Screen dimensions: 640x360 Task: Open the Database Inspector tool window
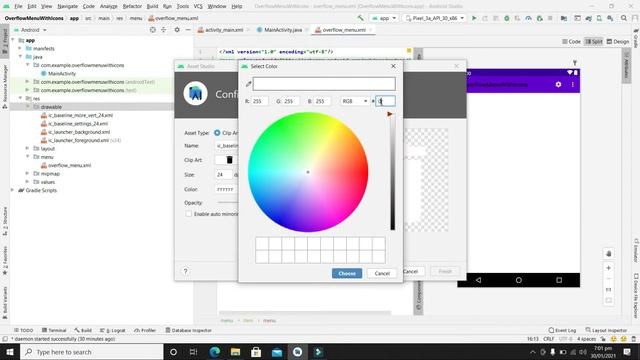pyautogui.click(x=188, y=330)
